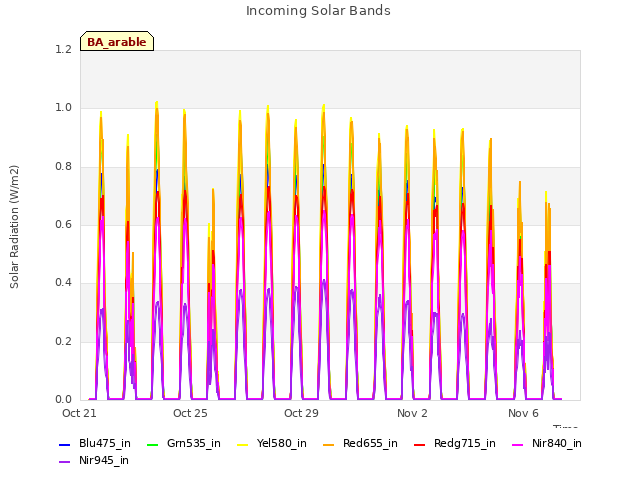Click the 1.0 y-axis tick label

pyautogui.click(x=63, y=108)
